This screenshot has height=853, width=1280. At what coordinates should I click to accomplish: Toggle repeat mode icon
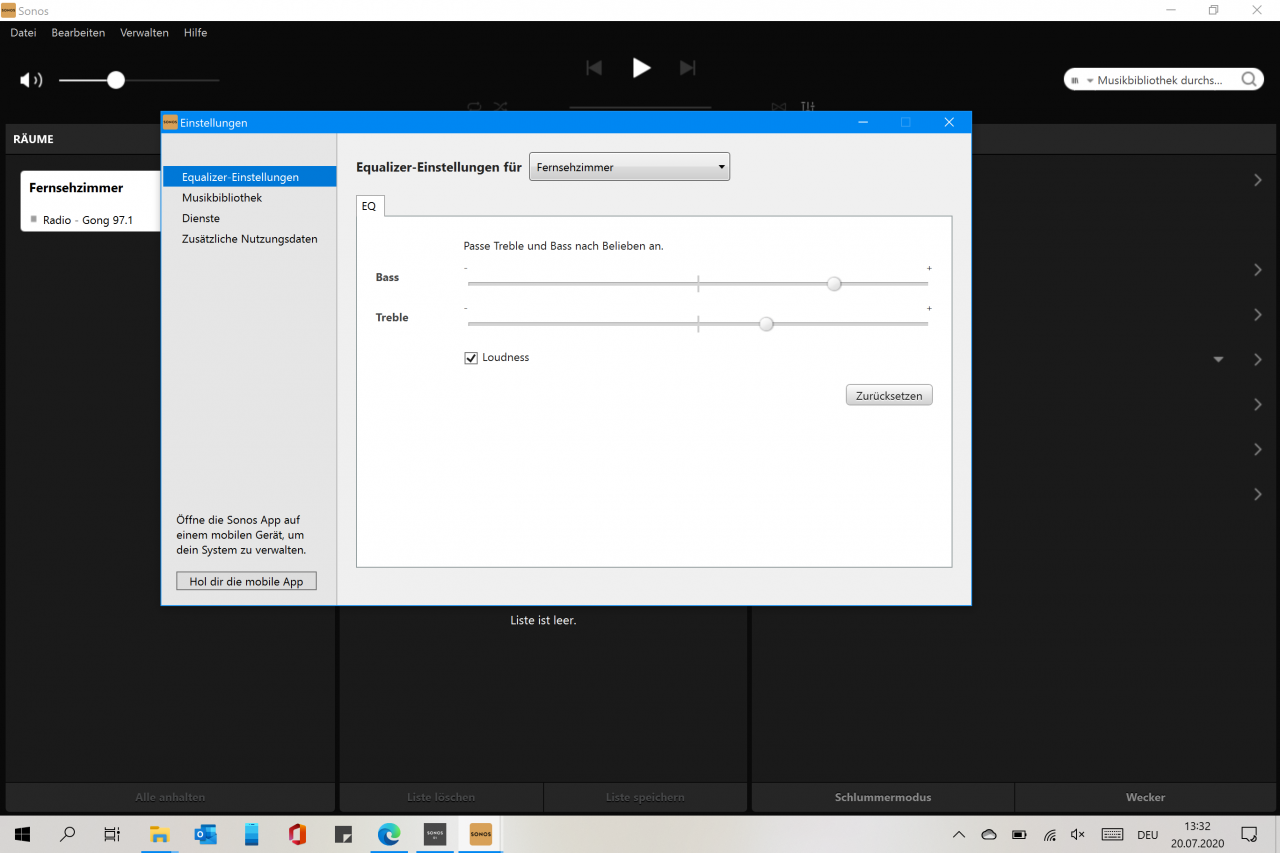(474, 106)
